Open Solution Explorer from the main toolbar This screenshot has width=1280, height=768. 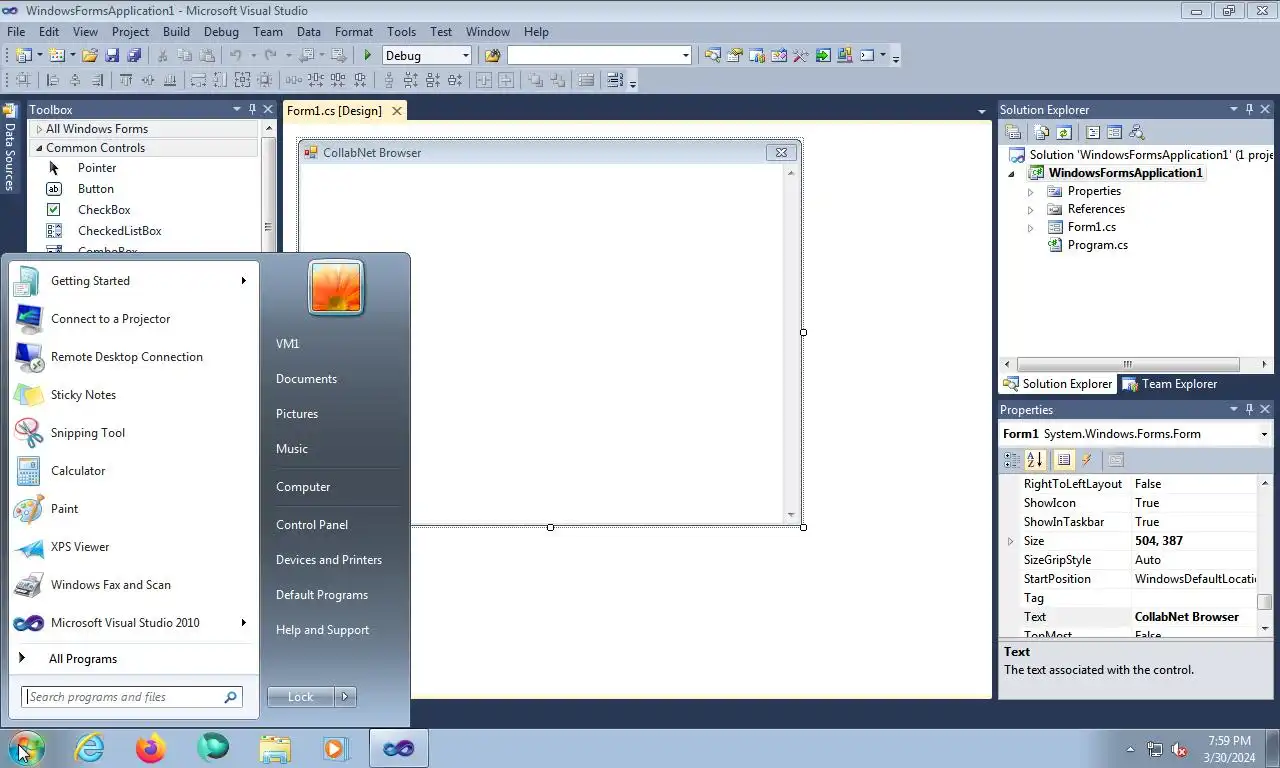point(712,56)
